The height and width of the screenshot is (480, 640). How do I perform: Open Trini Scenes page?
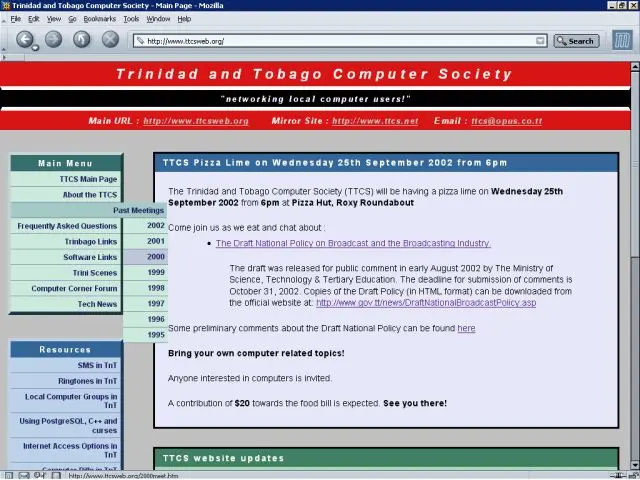point(66,273)
